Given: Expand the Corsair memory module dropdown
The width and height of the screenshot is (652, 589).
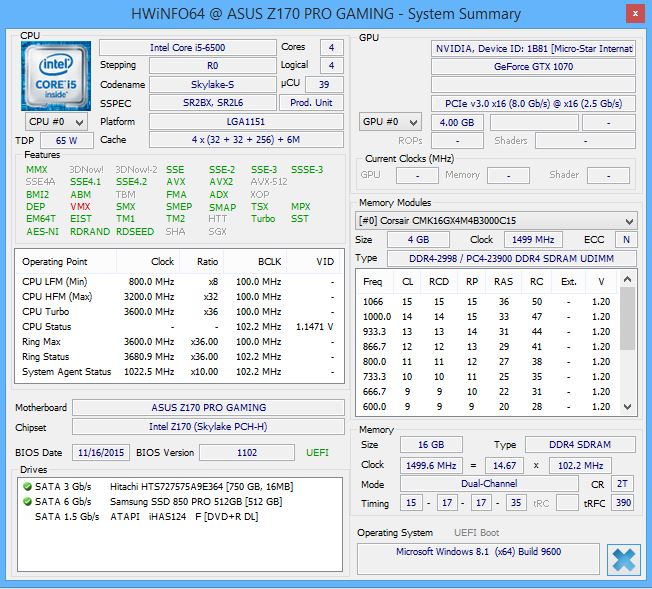Looking at the screenshot, I should click(496, 220).
